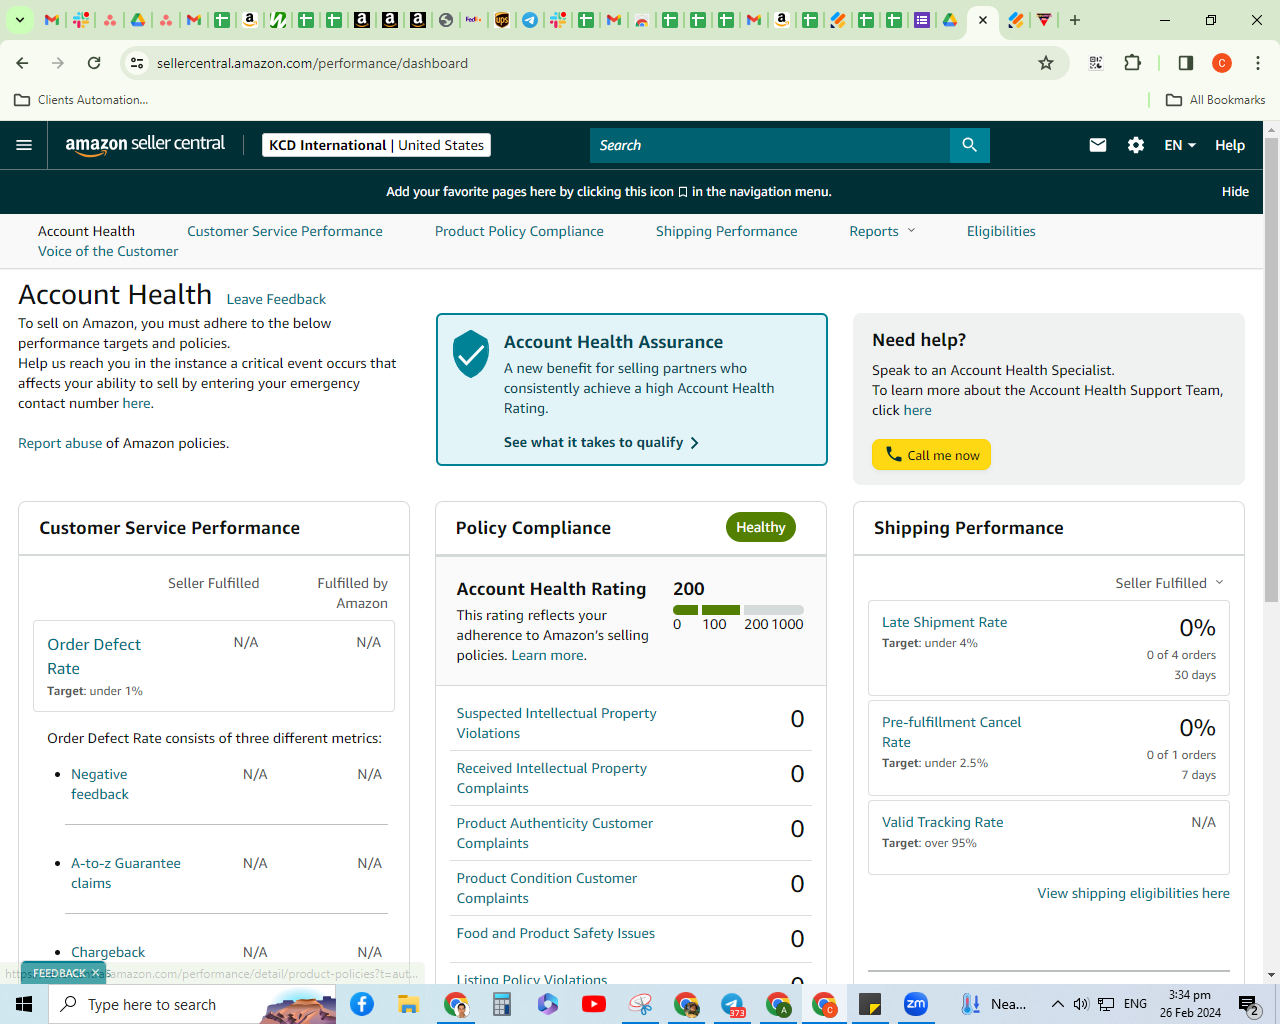
Task: Go back using browser back arrow
Action: 22,63
